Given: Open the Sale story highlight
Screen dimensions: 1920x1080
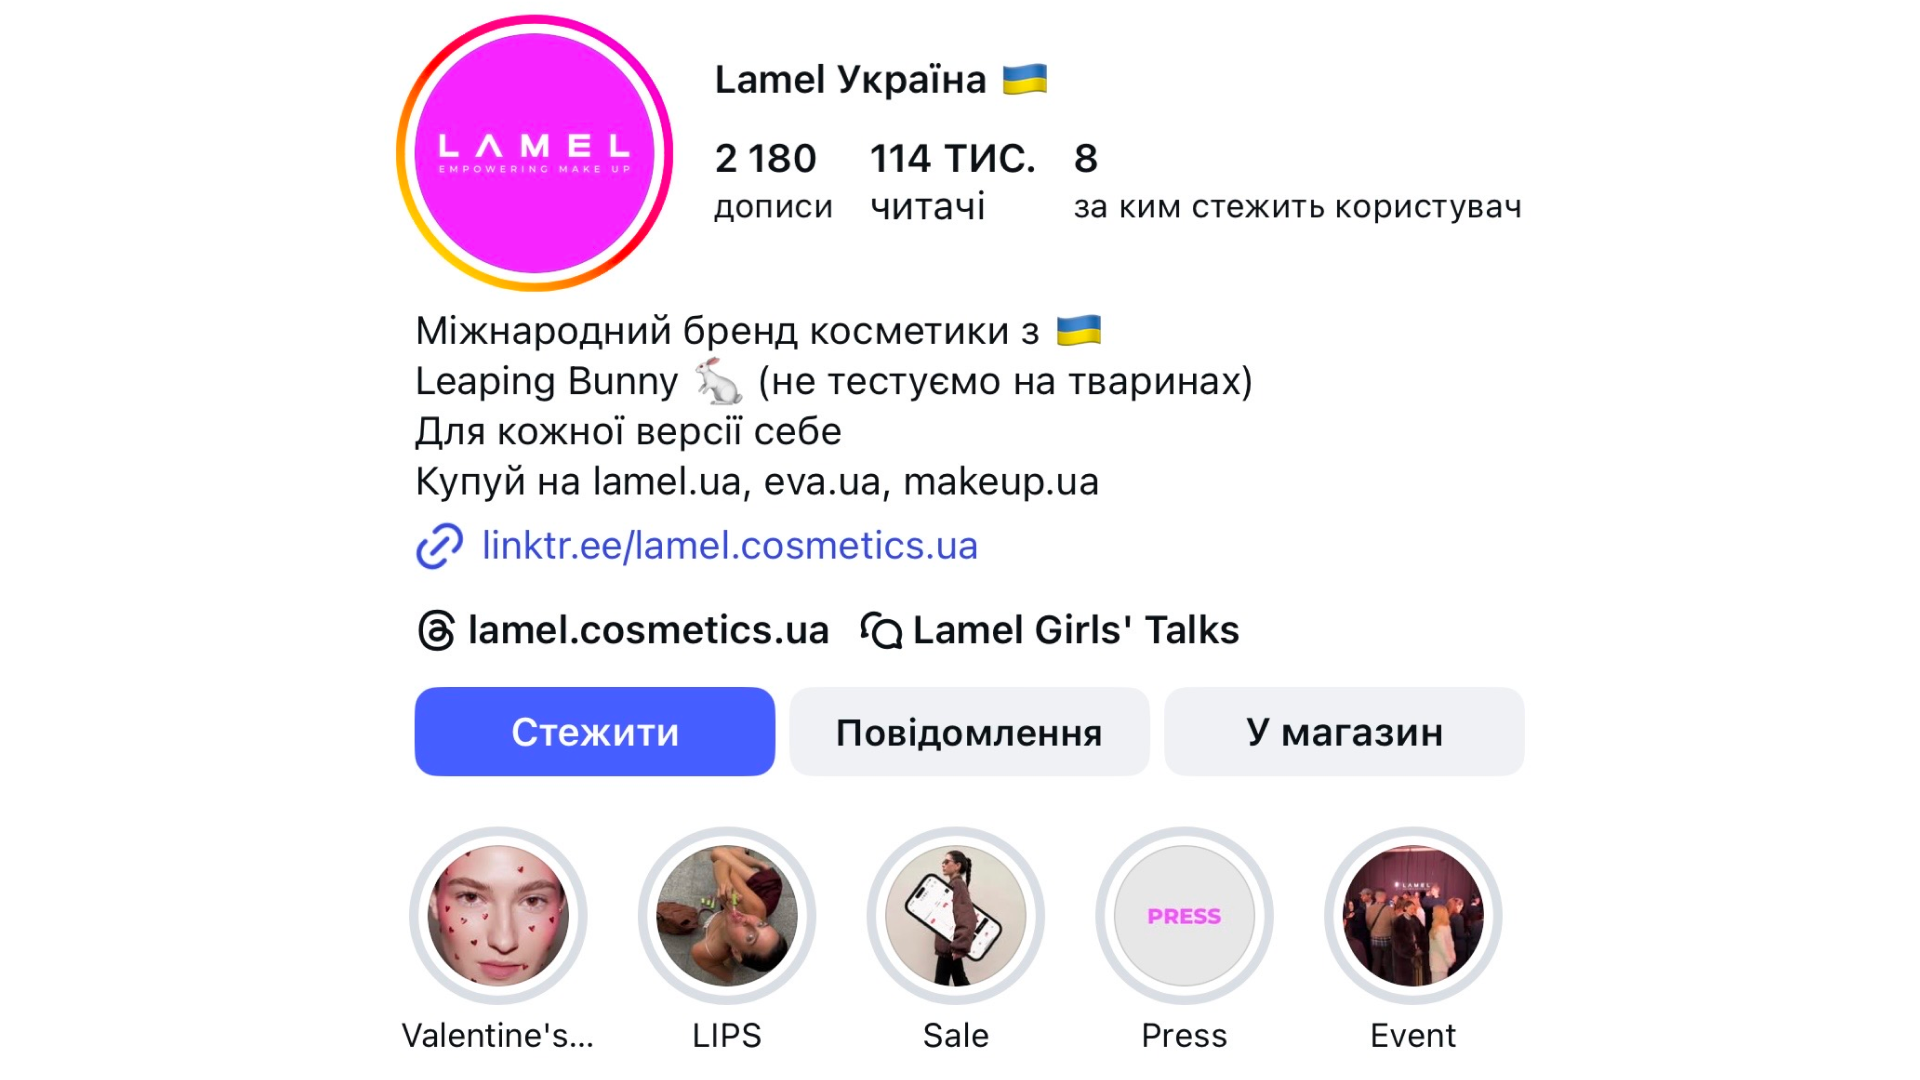Looking at the screenshot, I should click(956, 915).
